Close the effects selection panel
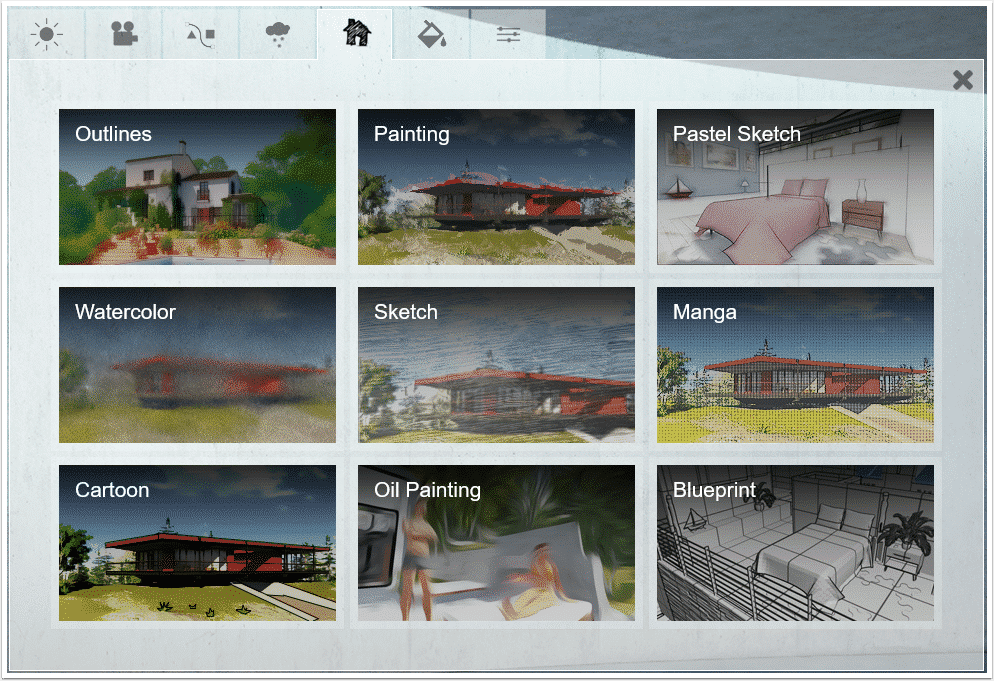This screenshot has height=681, width=994. point(962,80)
